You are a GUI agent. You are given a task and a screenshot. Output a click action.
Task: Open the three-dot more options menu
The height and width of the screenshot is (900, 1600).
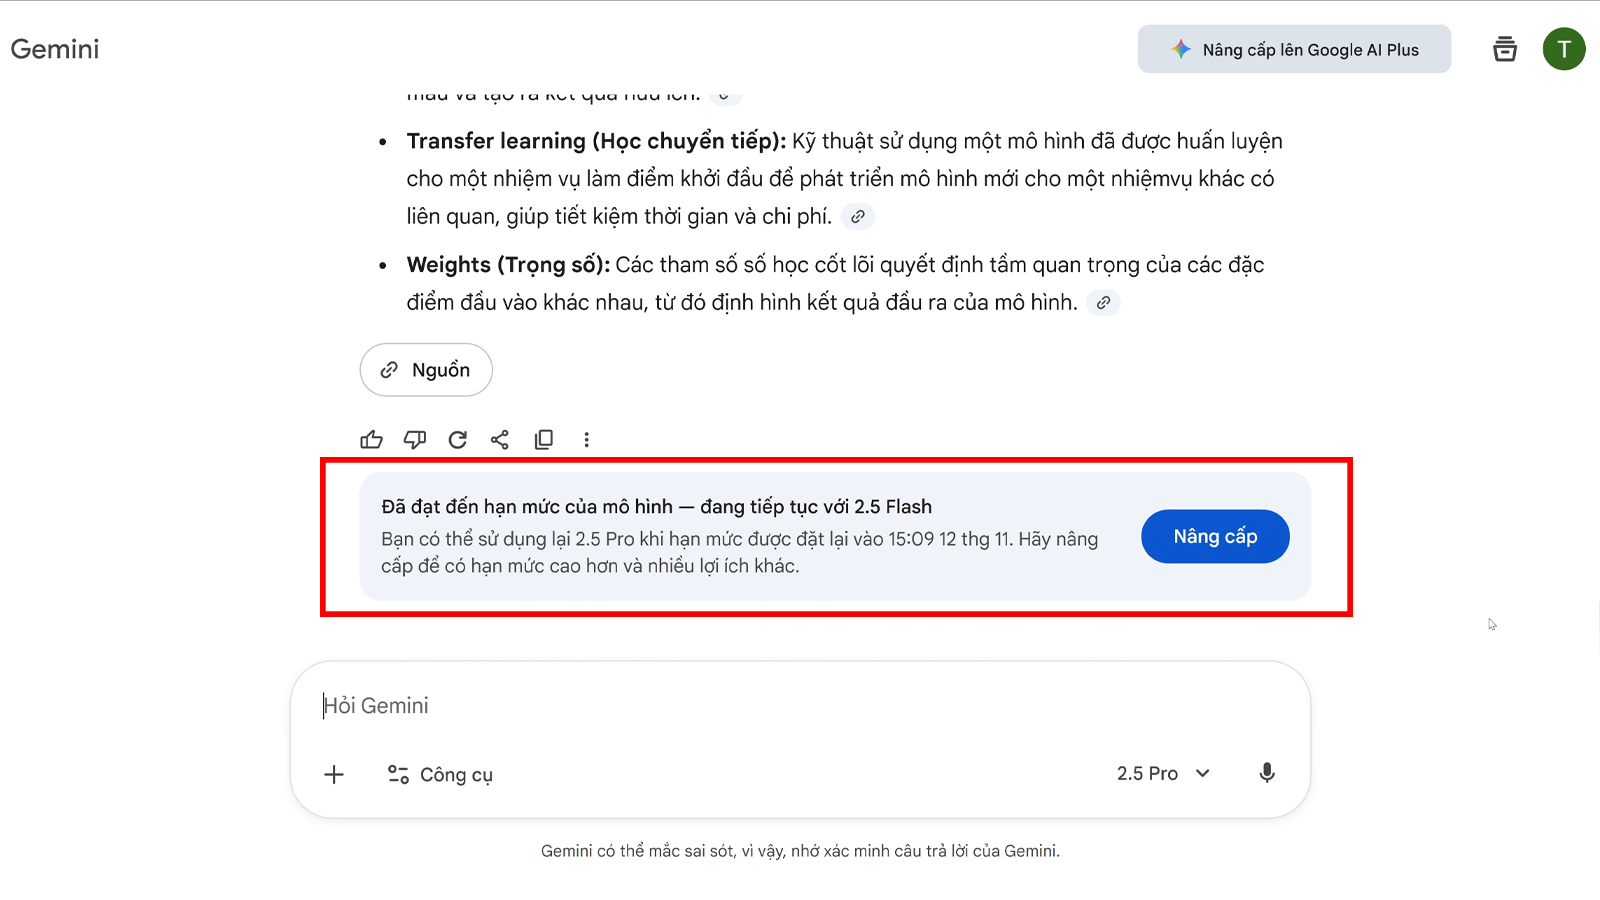587,440
